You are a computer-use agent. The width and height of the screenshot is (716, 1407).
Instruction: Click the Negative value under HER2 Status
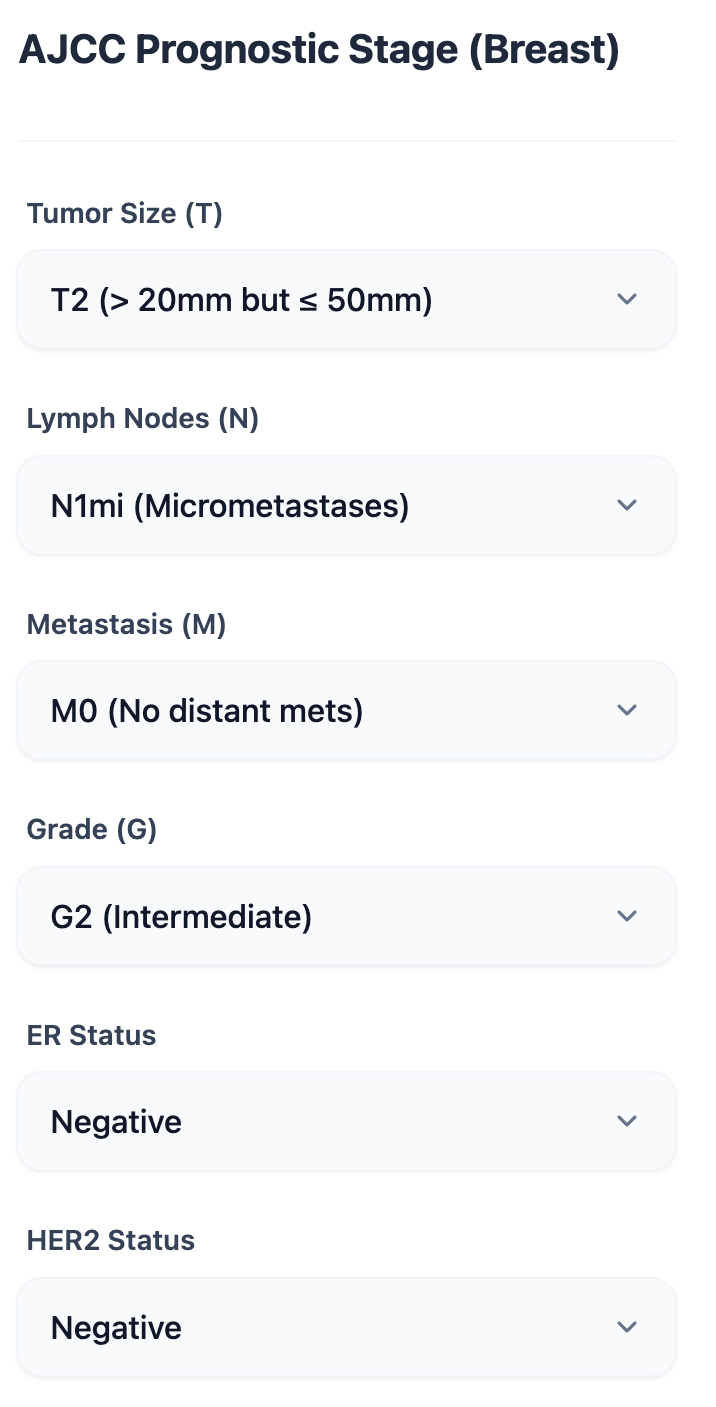pyautogui.click(x=116, y=1327)
